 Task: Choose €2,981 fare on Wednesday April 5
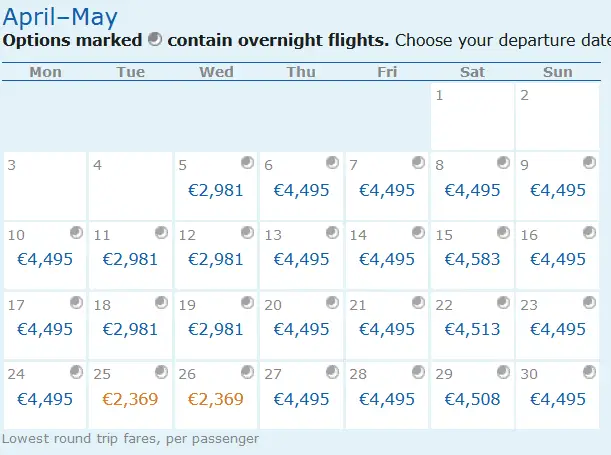coord(215,190)
